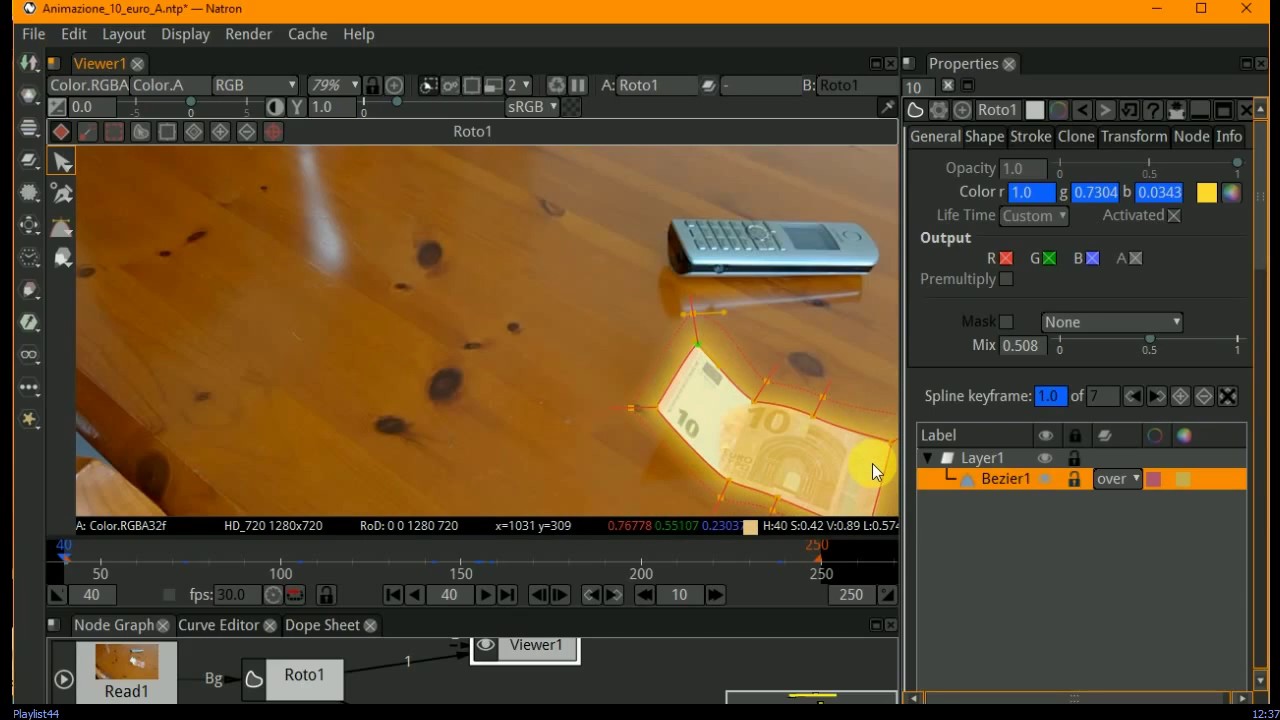Open the Time nodes clock toolbox icon
This screenshot has width=1280, height=720.
pos(29,257)
